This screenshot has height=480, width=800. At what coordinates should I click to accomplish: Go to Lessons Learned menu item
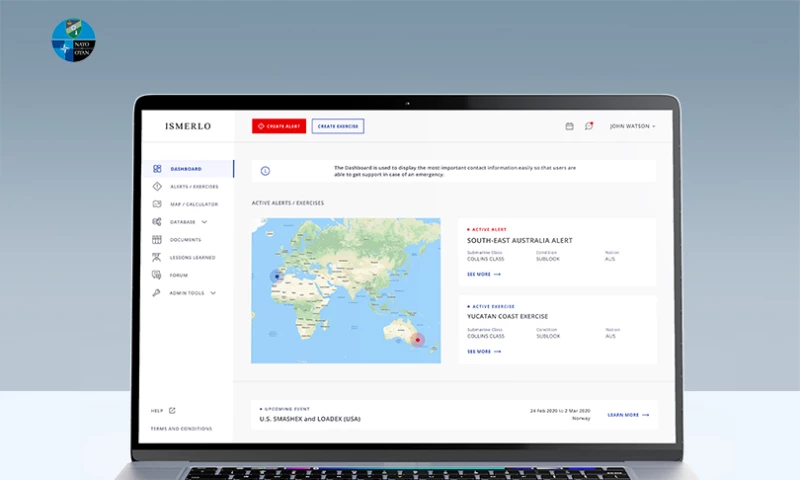coord(192,258)
